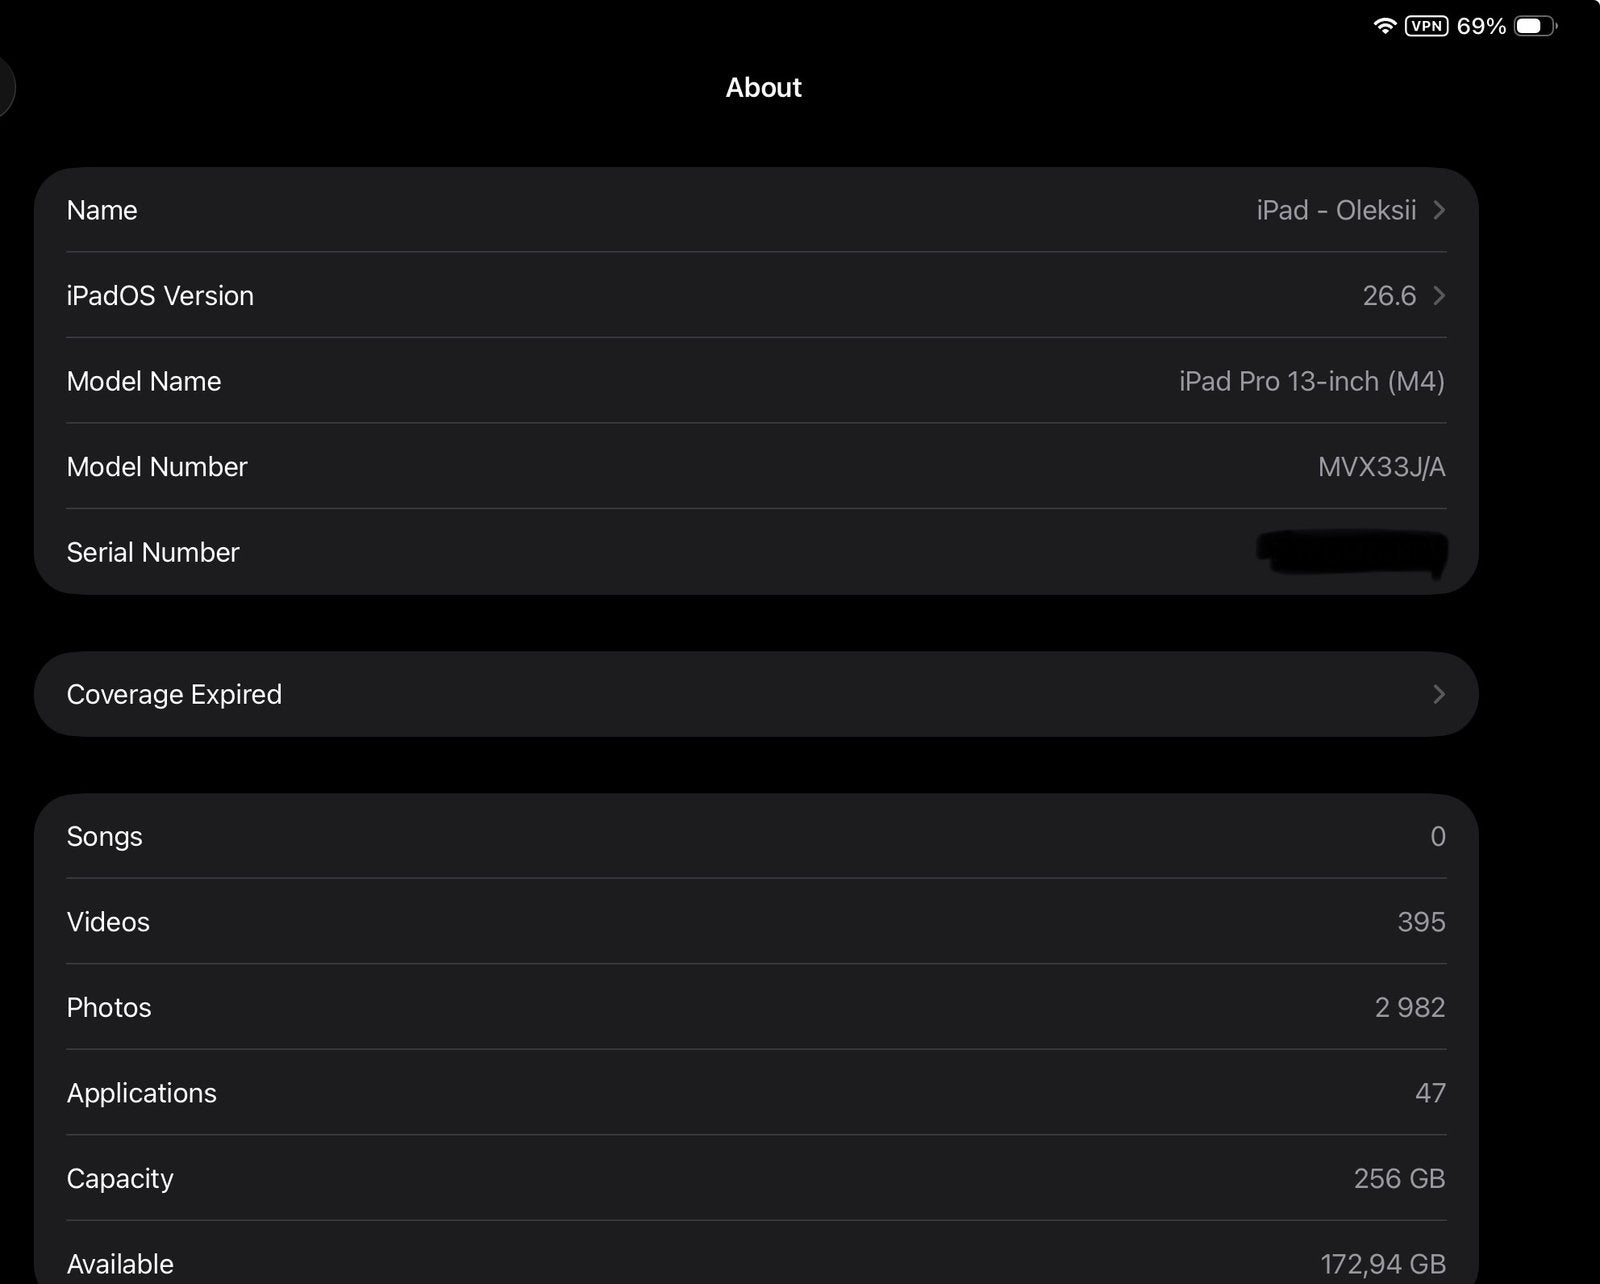Tap the Photos label
This screenshot has width=1600, height=1284.
tap(109, 1007)
